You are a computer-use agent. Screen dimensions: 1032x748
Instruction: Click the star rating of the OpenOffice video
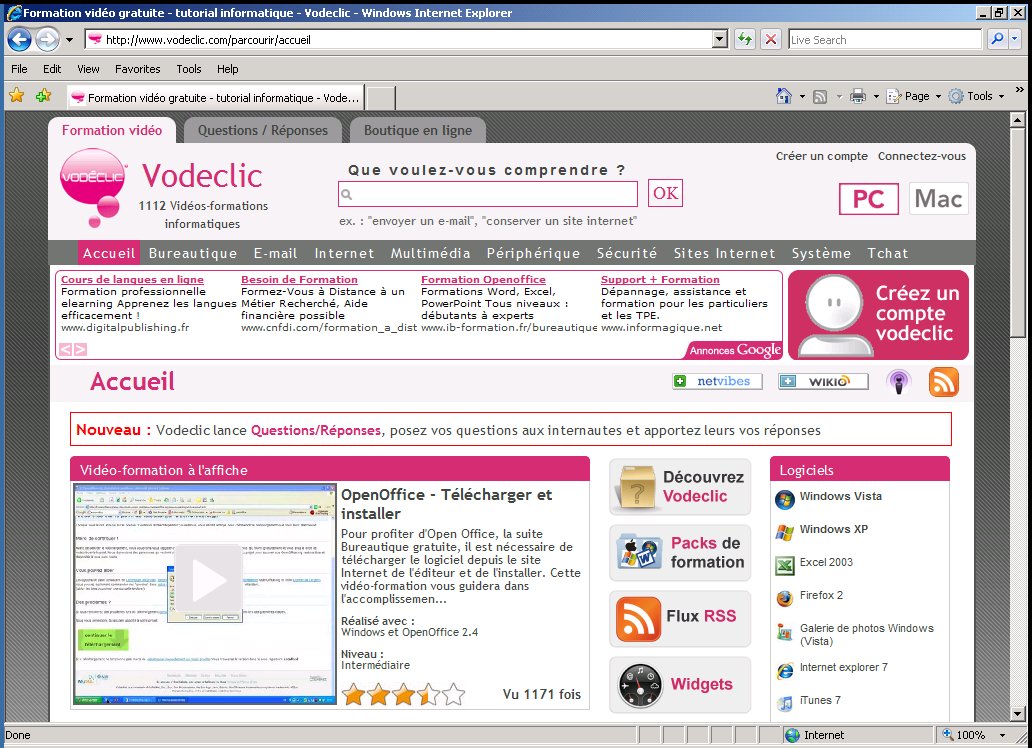coord(403,694)
